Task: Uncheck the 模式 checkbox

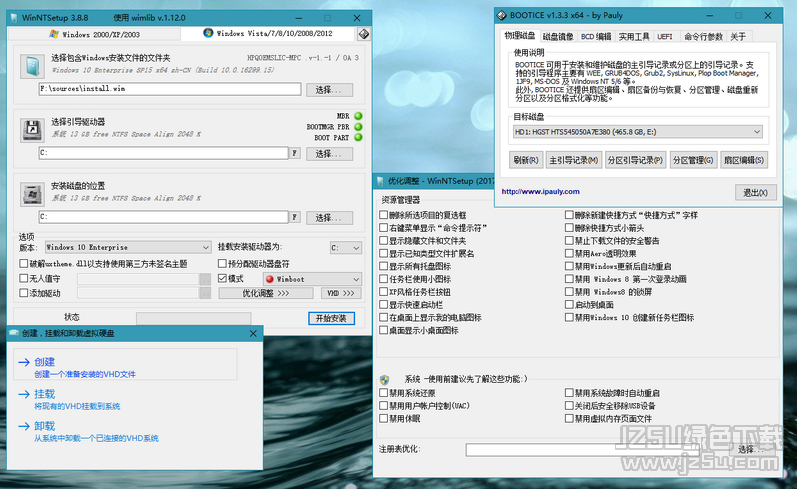Action: coord(222,278)
